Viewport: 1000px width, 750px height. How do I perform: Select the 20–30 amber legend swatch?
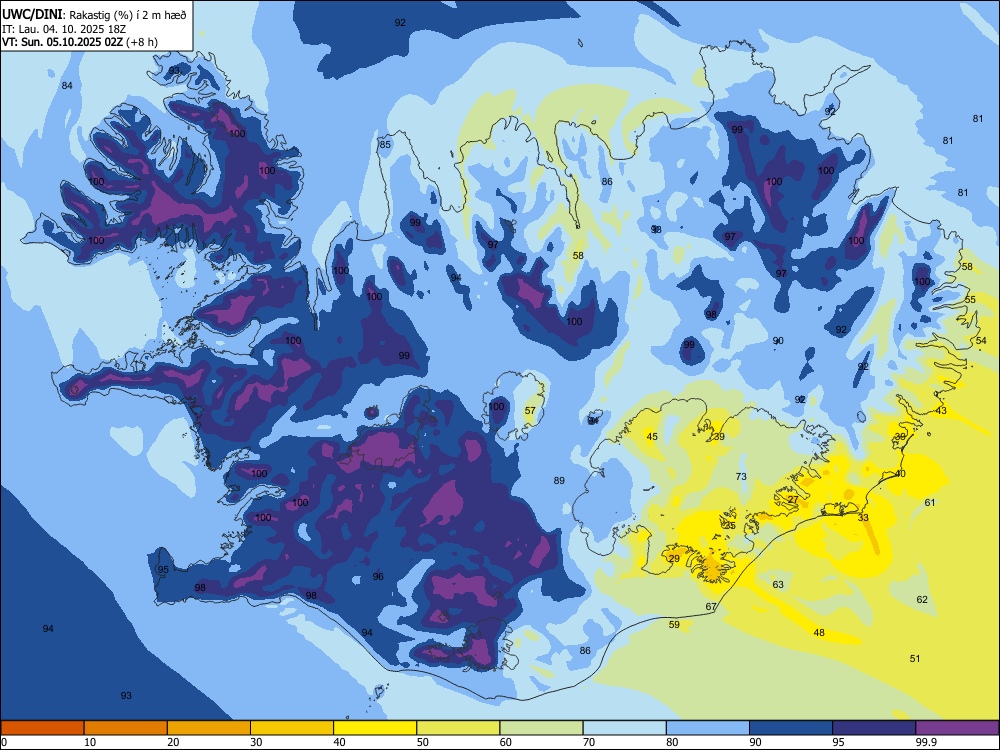click(209, 728)
